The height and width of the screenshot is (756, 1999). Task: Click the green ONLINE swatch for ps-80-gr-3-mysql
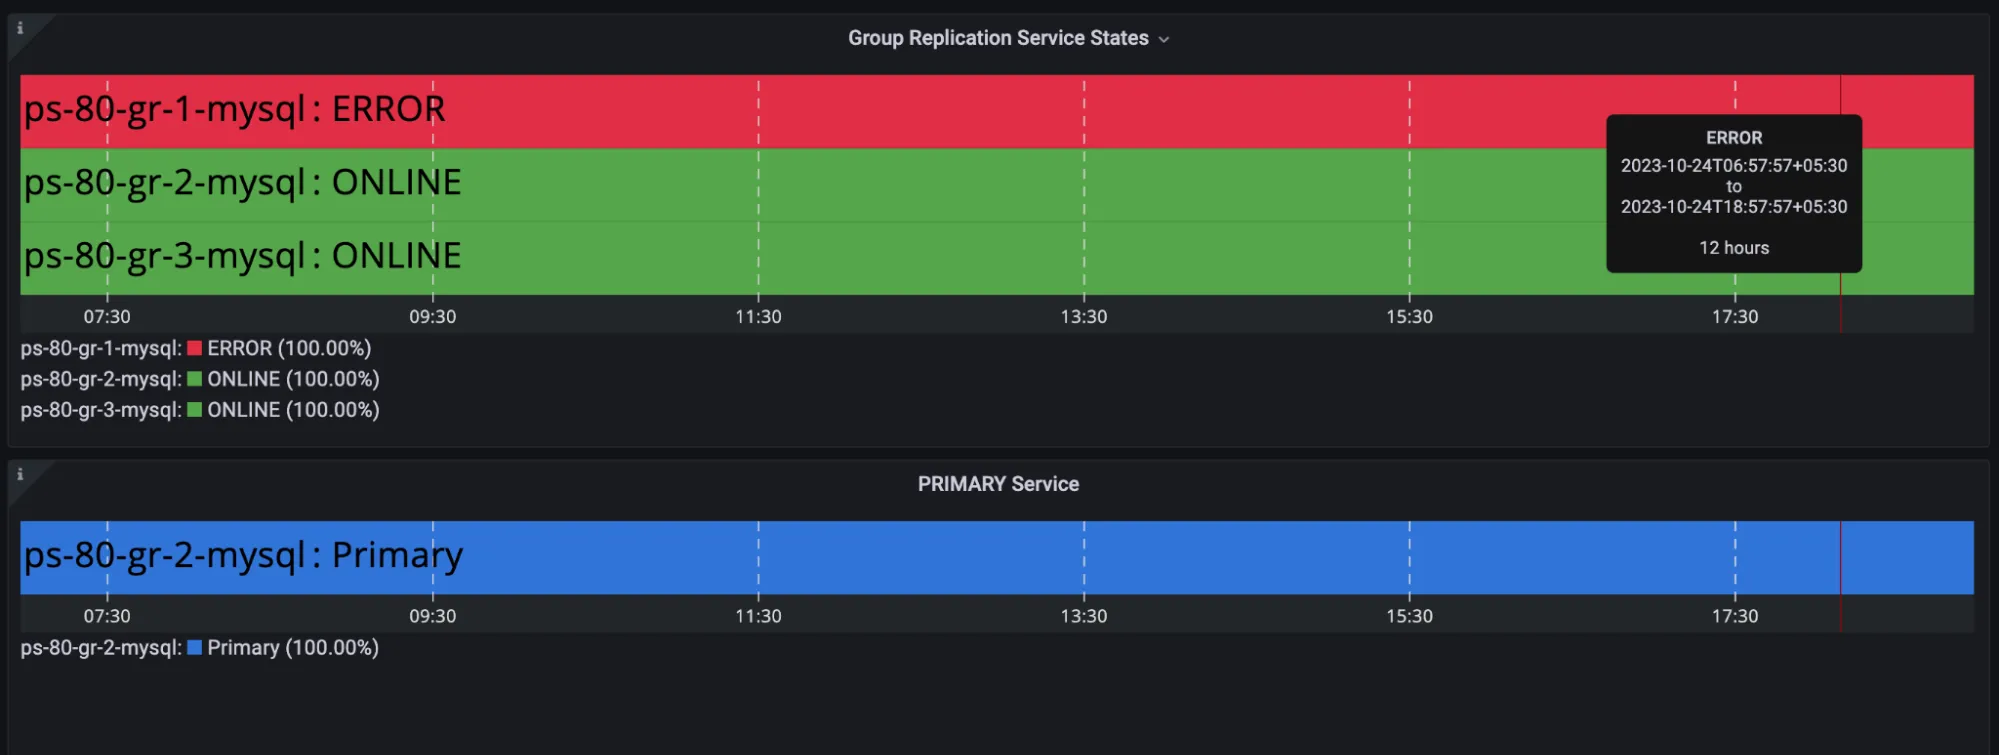click(194, 409)
